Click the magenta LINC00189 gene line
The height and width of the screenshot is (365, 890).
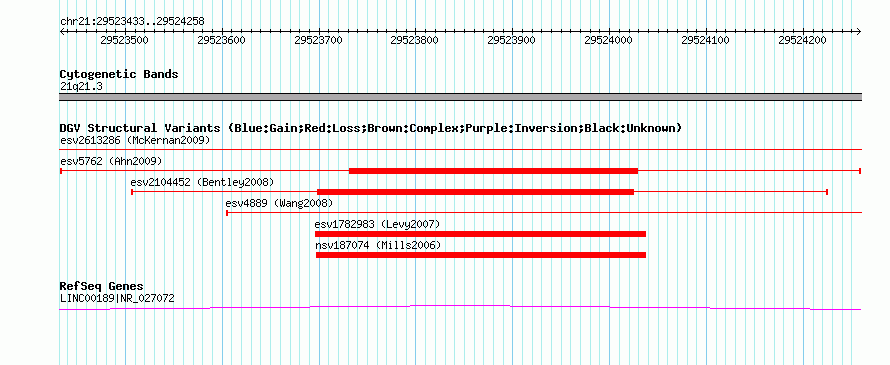[x=460, y=308]
